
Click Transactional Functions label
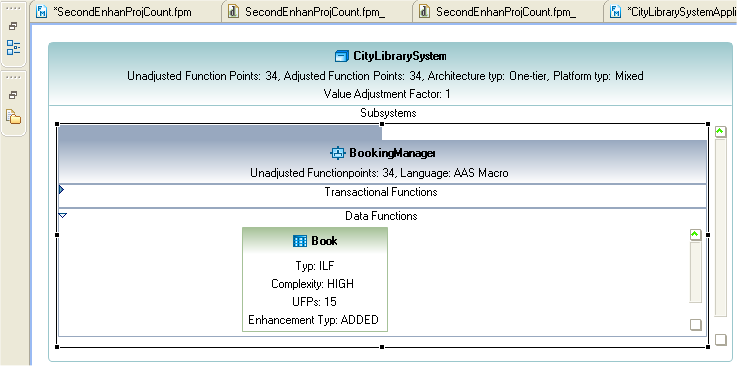tap(381, 192)
